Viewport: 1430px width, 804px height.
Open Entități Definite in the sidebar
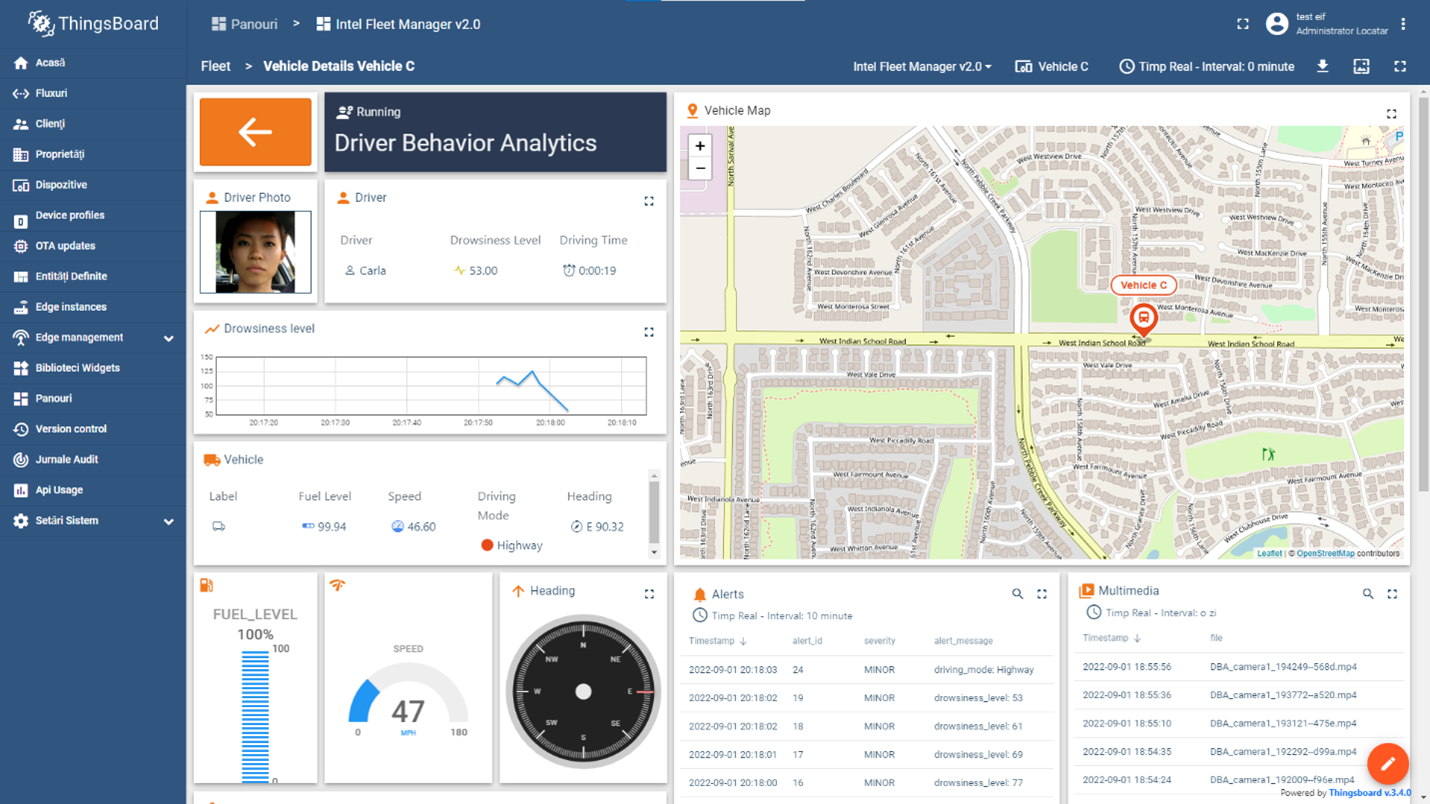93,276
